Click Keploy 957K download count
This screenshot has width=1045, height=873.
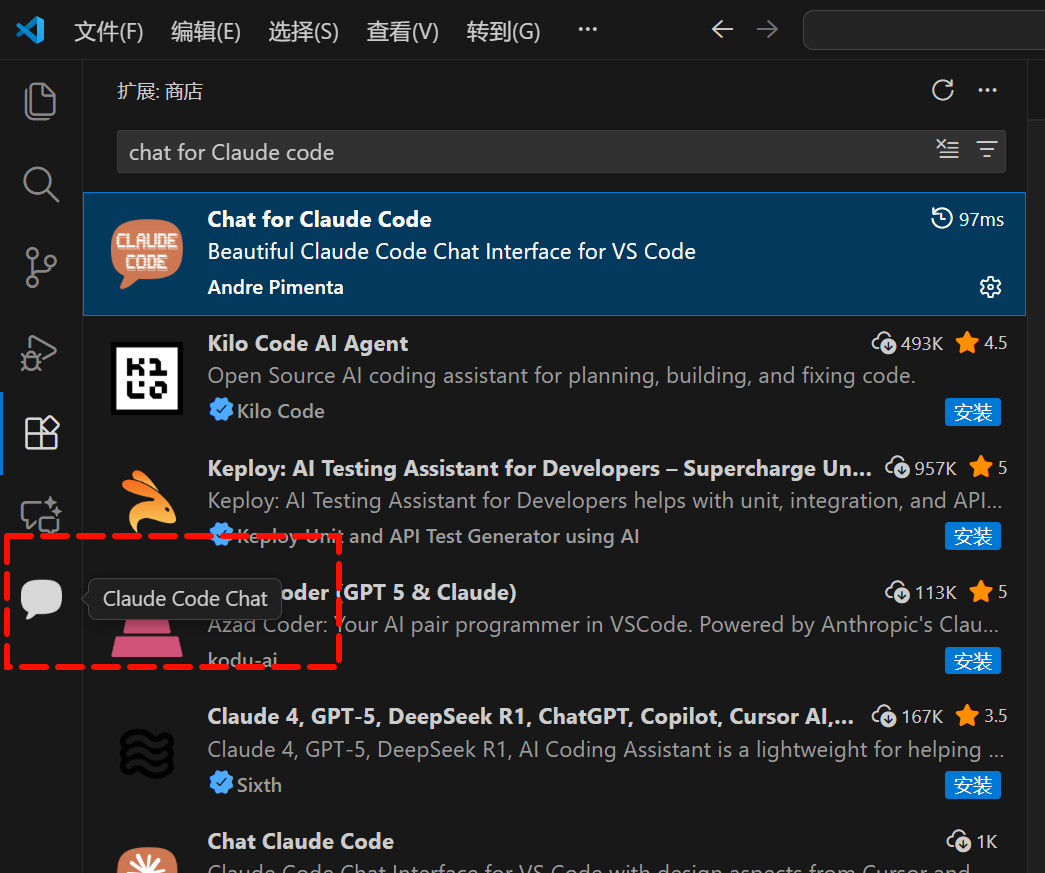click(921, 468)
